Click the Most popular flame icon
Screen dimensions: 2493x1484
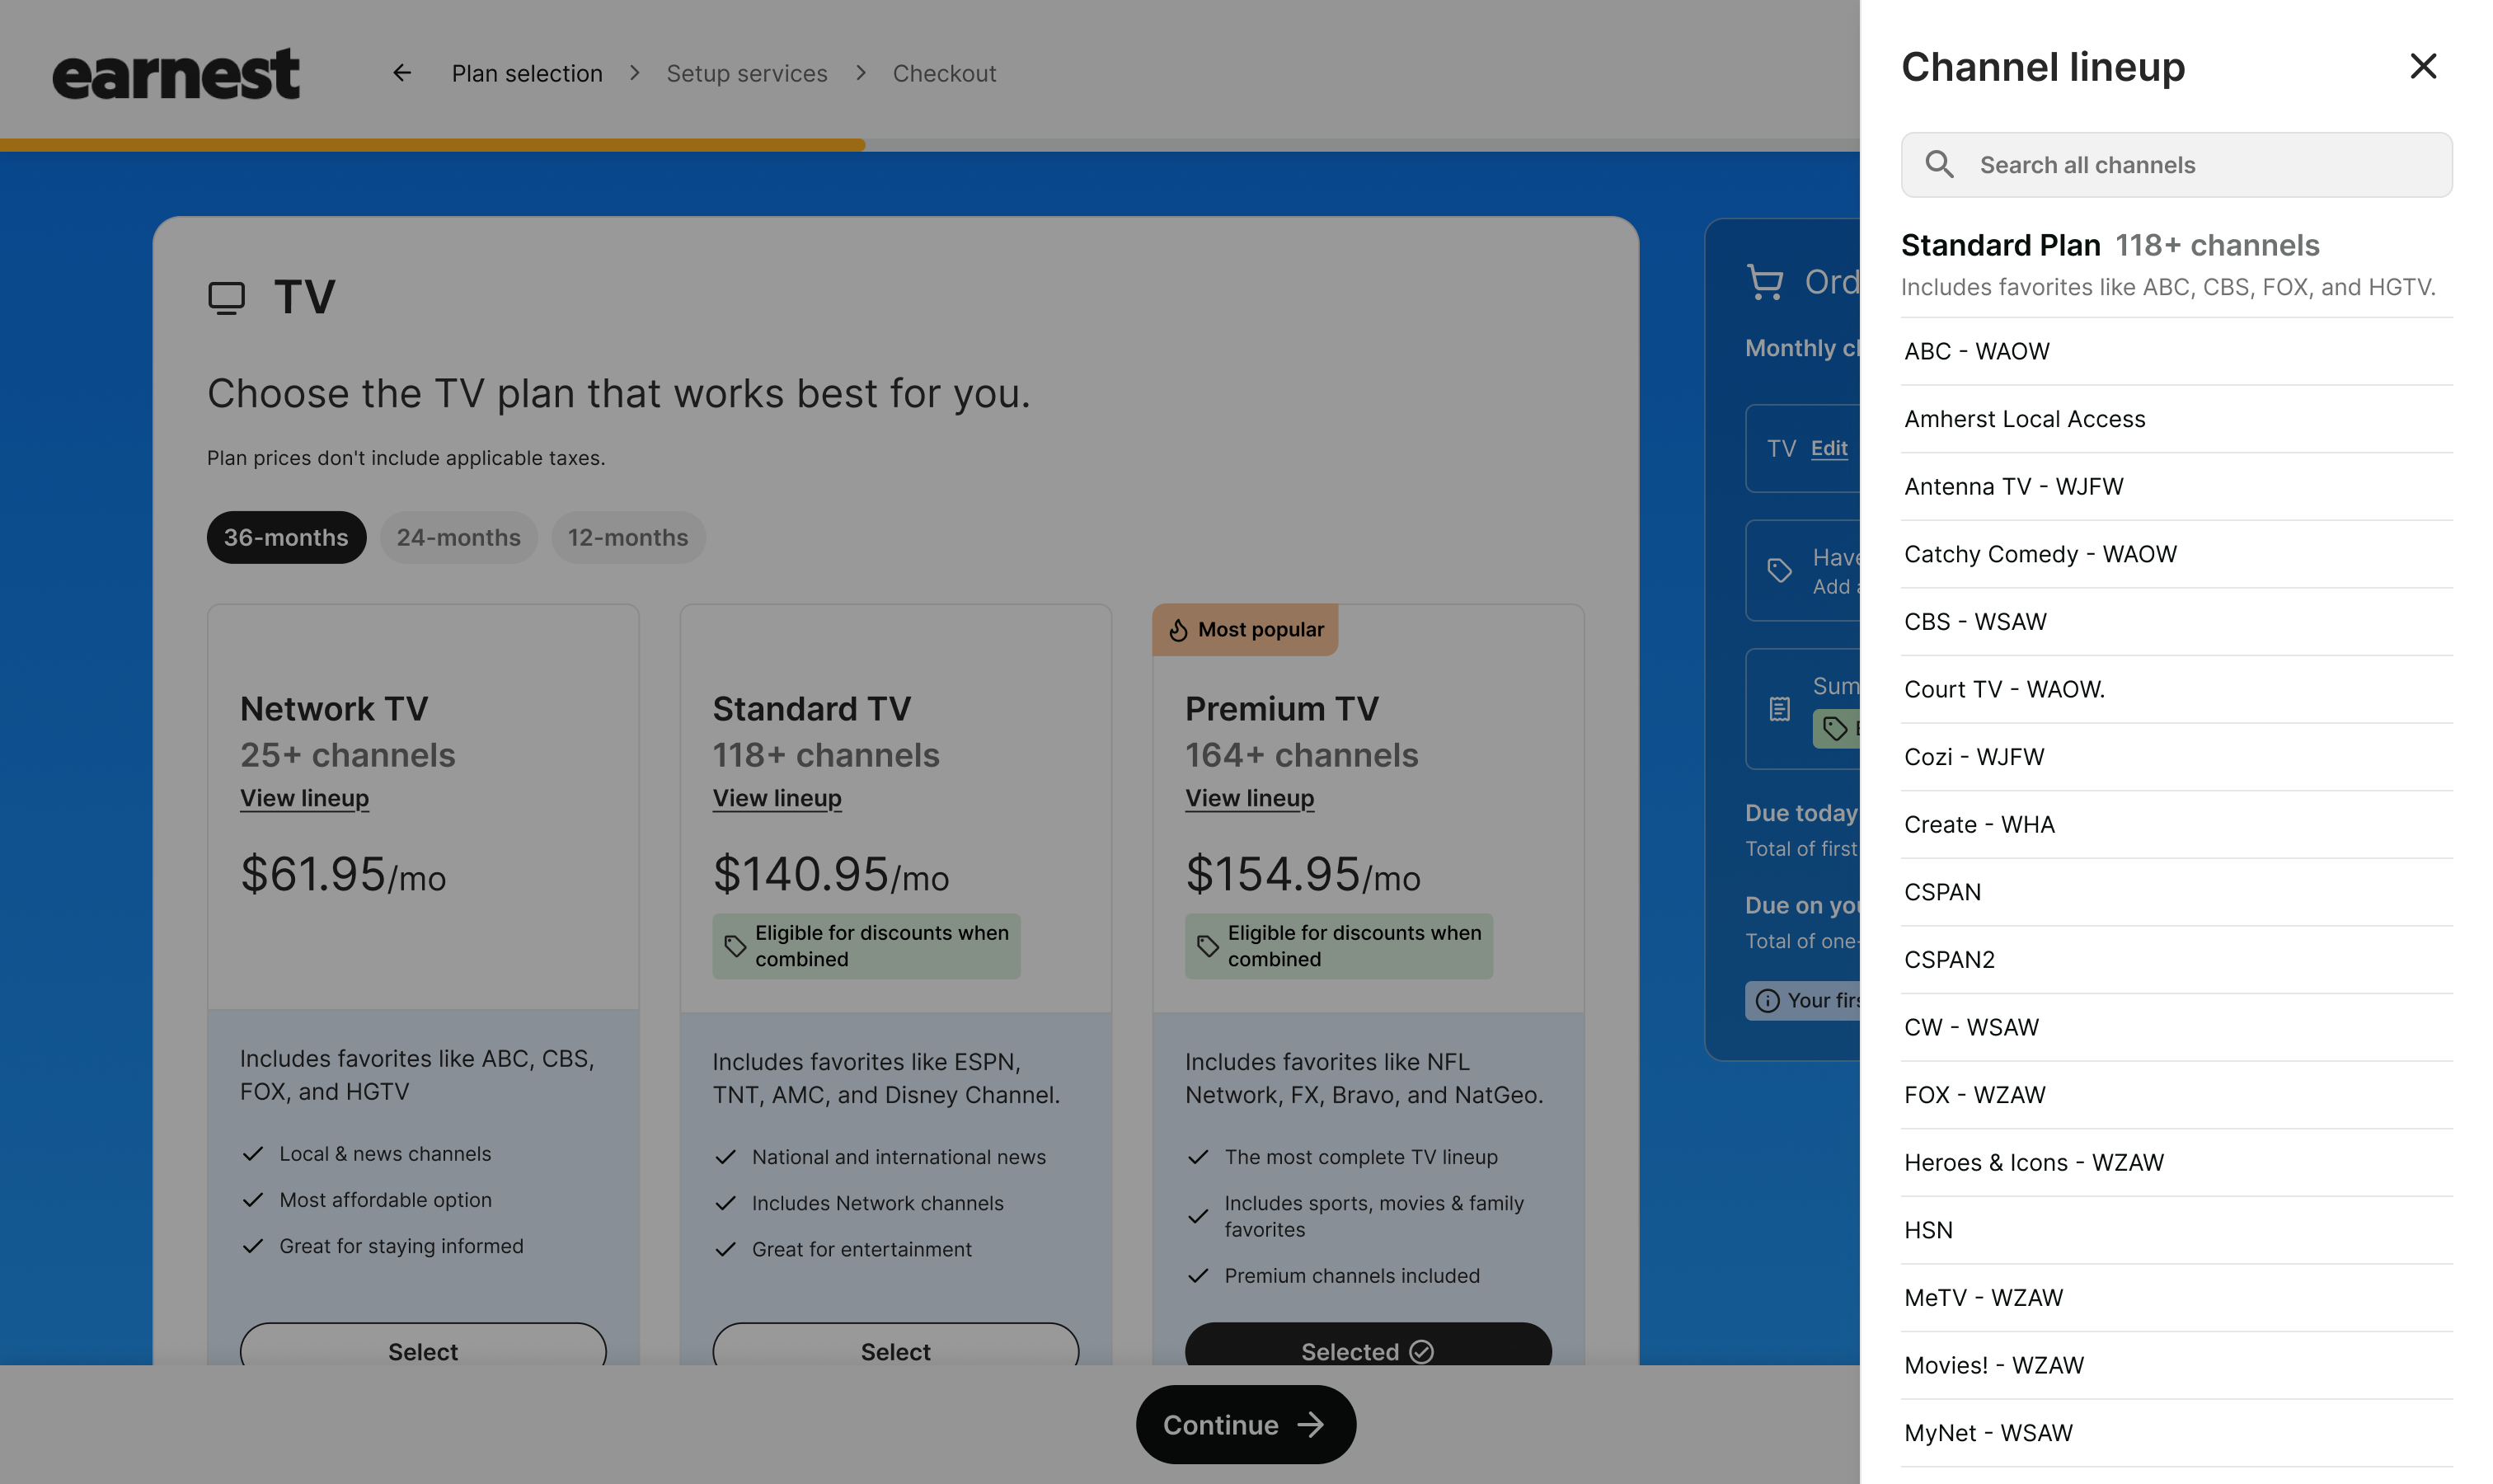1177,630
